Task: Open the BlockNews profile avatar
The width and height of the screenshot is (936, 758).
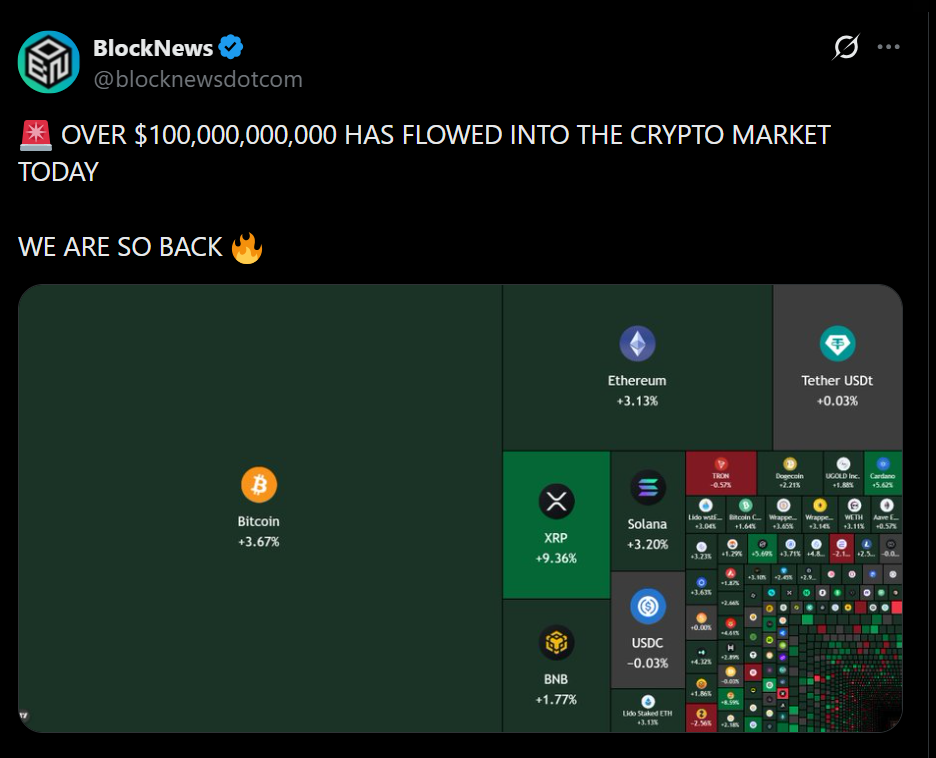Action: coord(48,61)
